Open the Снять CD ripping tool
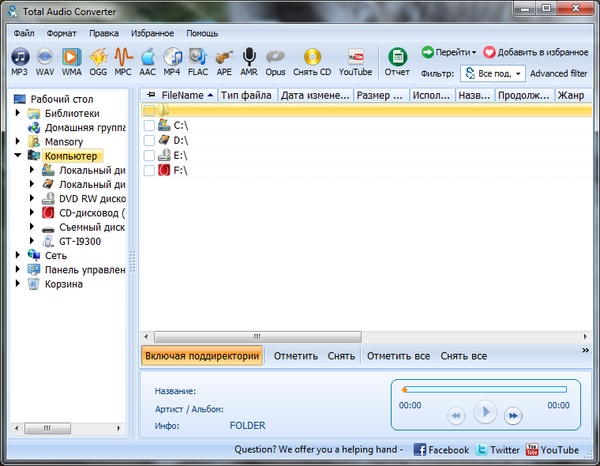The width and height of the screenshot is (600, 466). (312, 60)
